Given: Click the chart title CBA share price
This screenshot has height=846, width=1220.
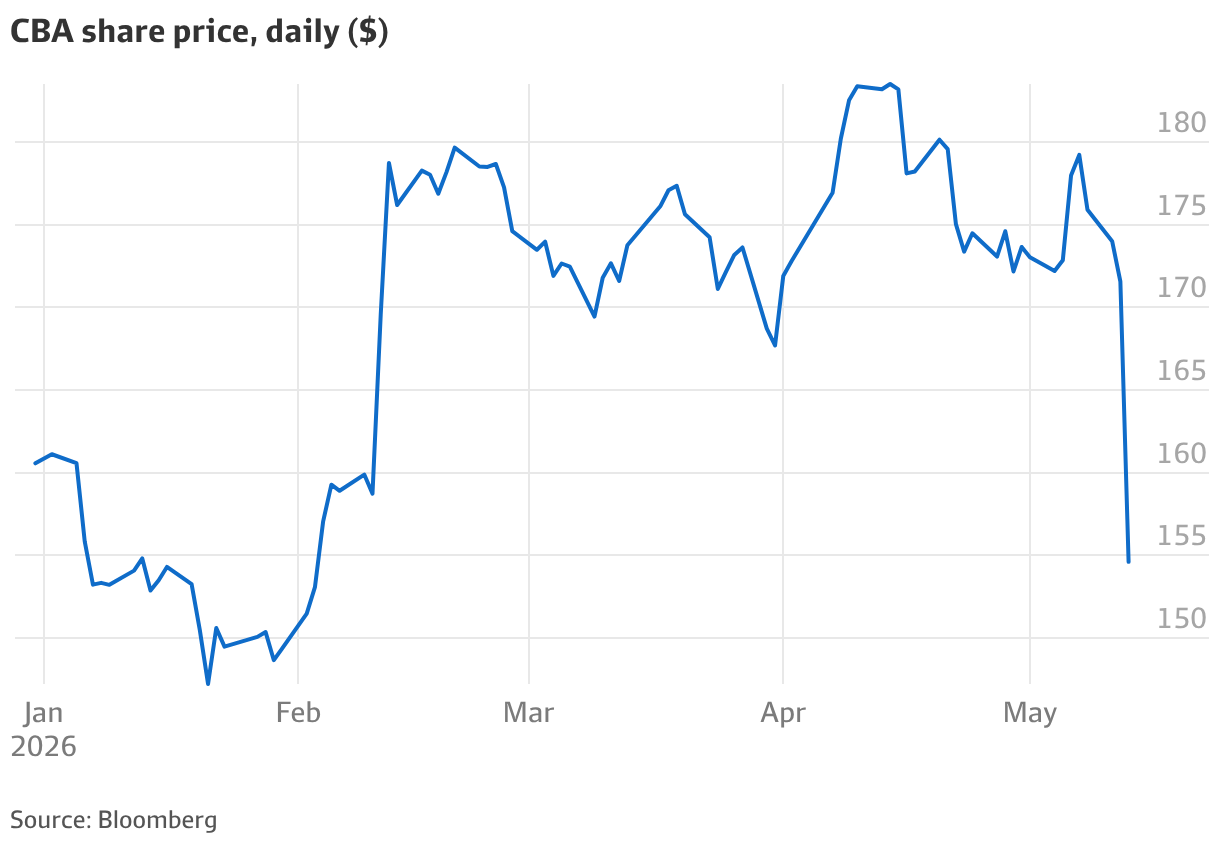Looking at the screenshot, I should [x=200, y=31].
